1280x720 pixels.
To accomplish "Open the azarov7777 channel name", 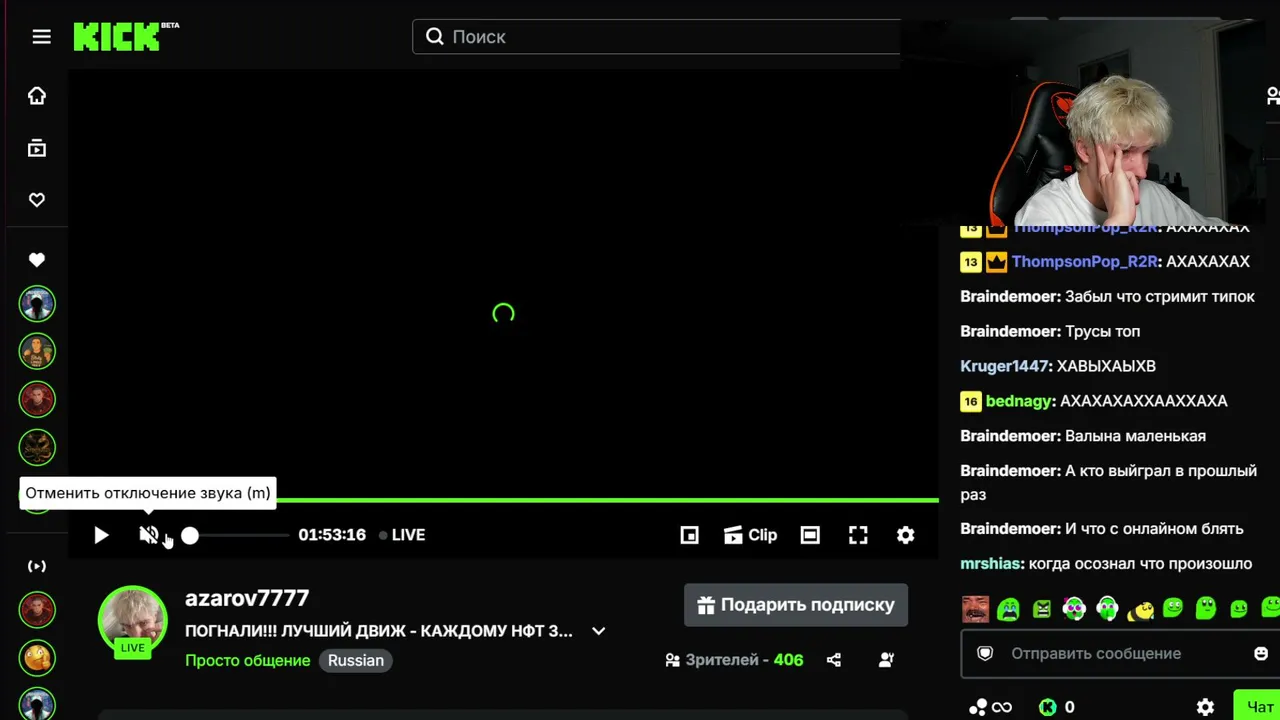I will point(247,598).
